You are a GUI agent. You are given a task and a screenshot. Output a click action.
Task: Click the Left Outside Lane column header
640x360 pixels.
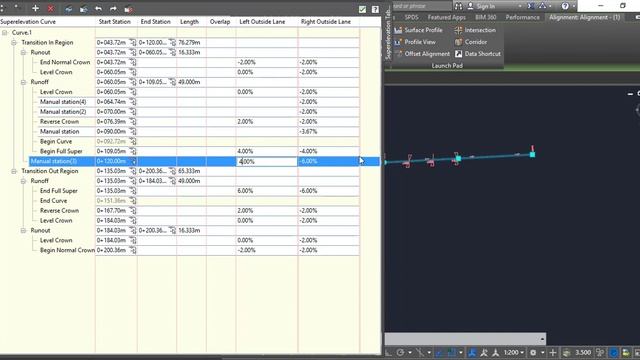point(262,22)
